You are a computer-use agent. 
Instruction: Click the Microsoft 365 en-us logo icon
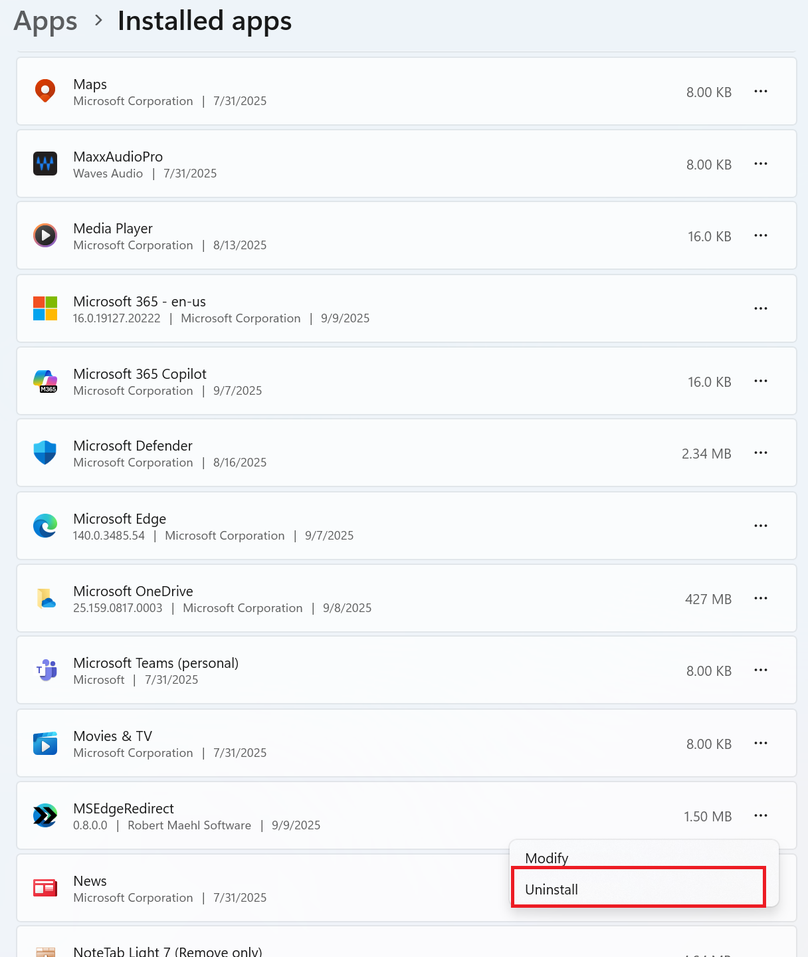[45, 308]
